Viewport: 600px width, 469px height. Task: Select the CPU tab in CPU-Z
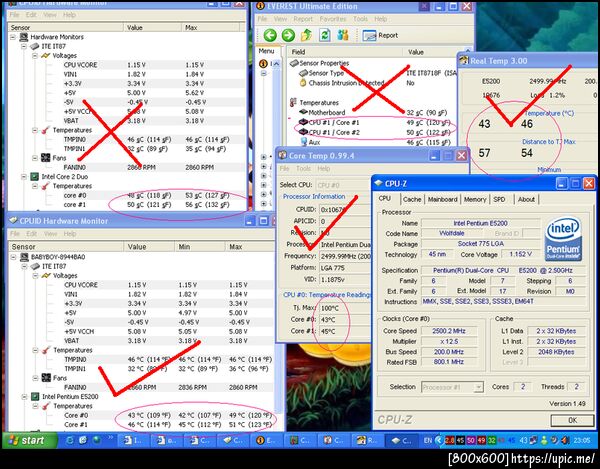point(385,198)
